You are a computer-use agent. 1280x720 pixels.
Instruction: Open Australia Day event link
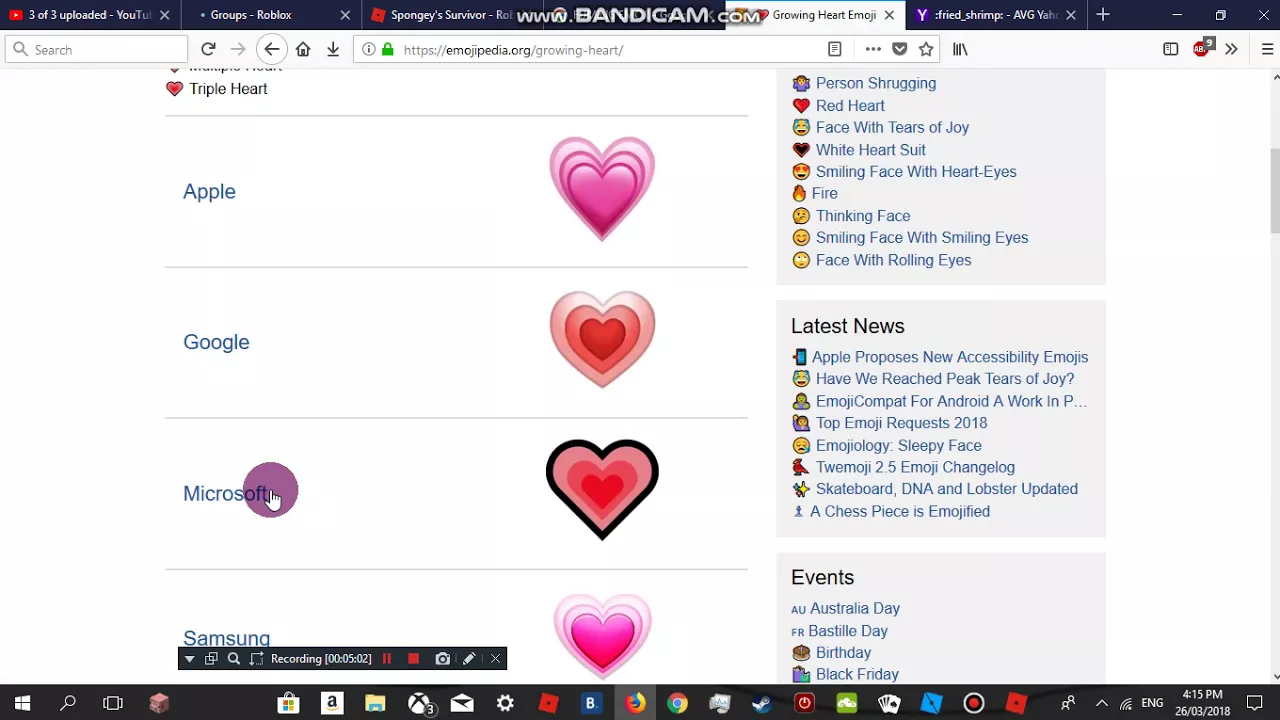855,608
